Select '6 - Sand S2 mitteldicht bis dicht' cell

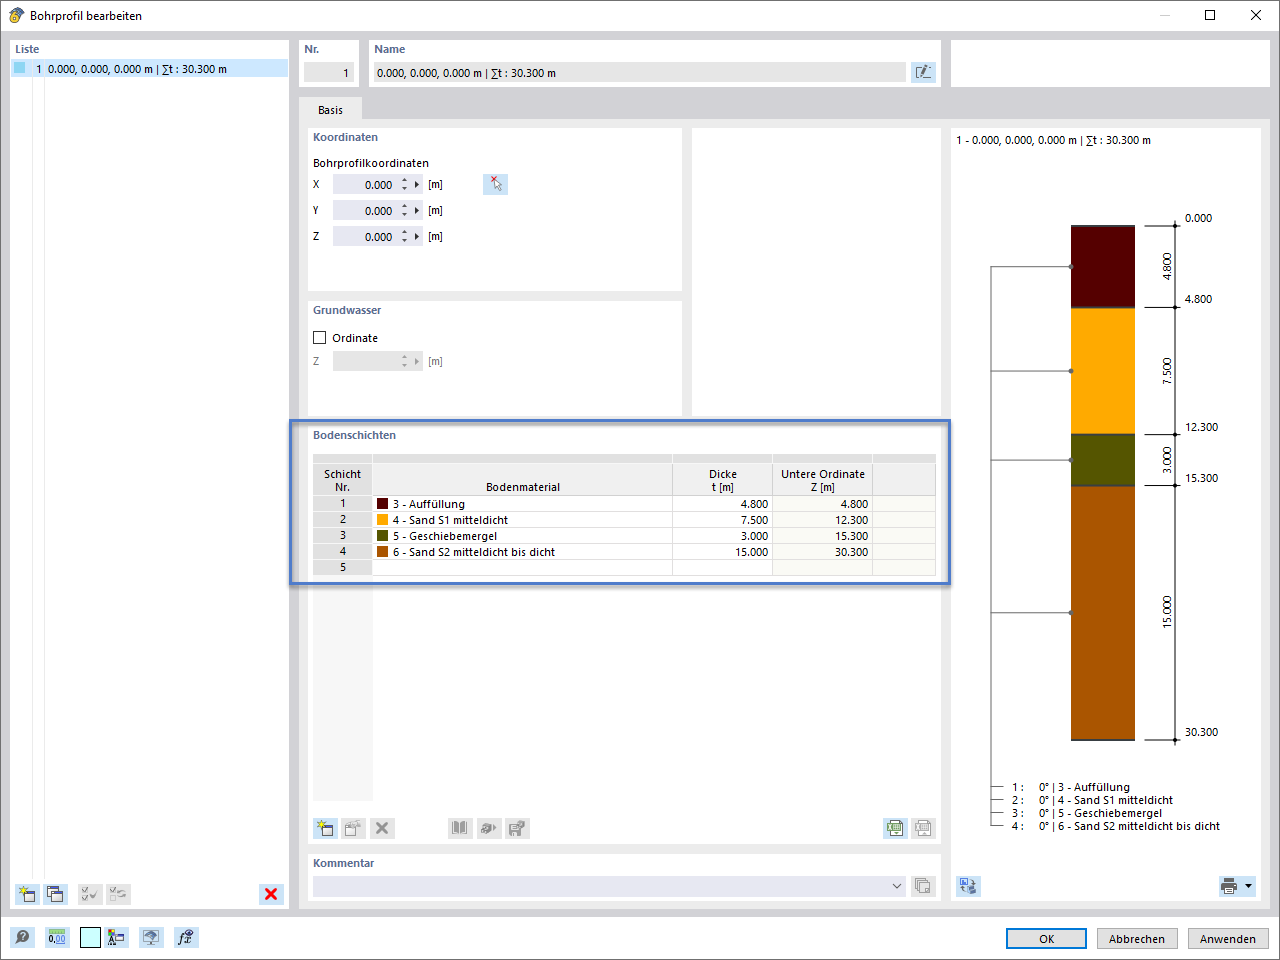click(x=522, y=552)
